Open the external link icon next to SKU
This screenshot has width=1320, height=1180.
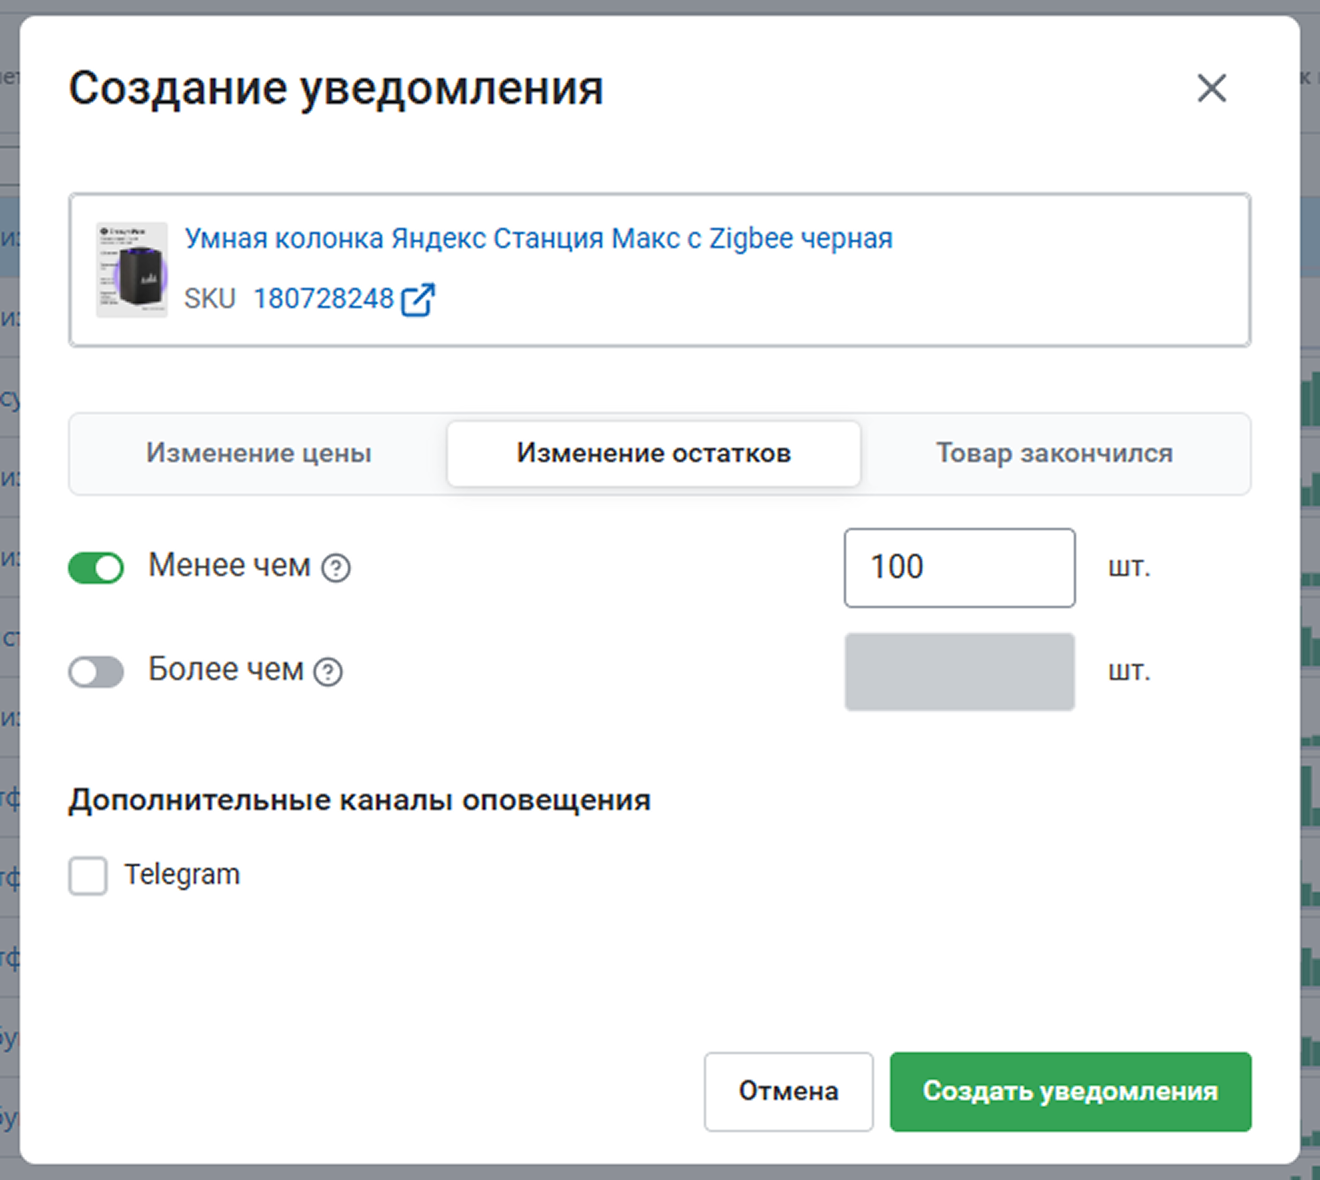pos(417,299)
